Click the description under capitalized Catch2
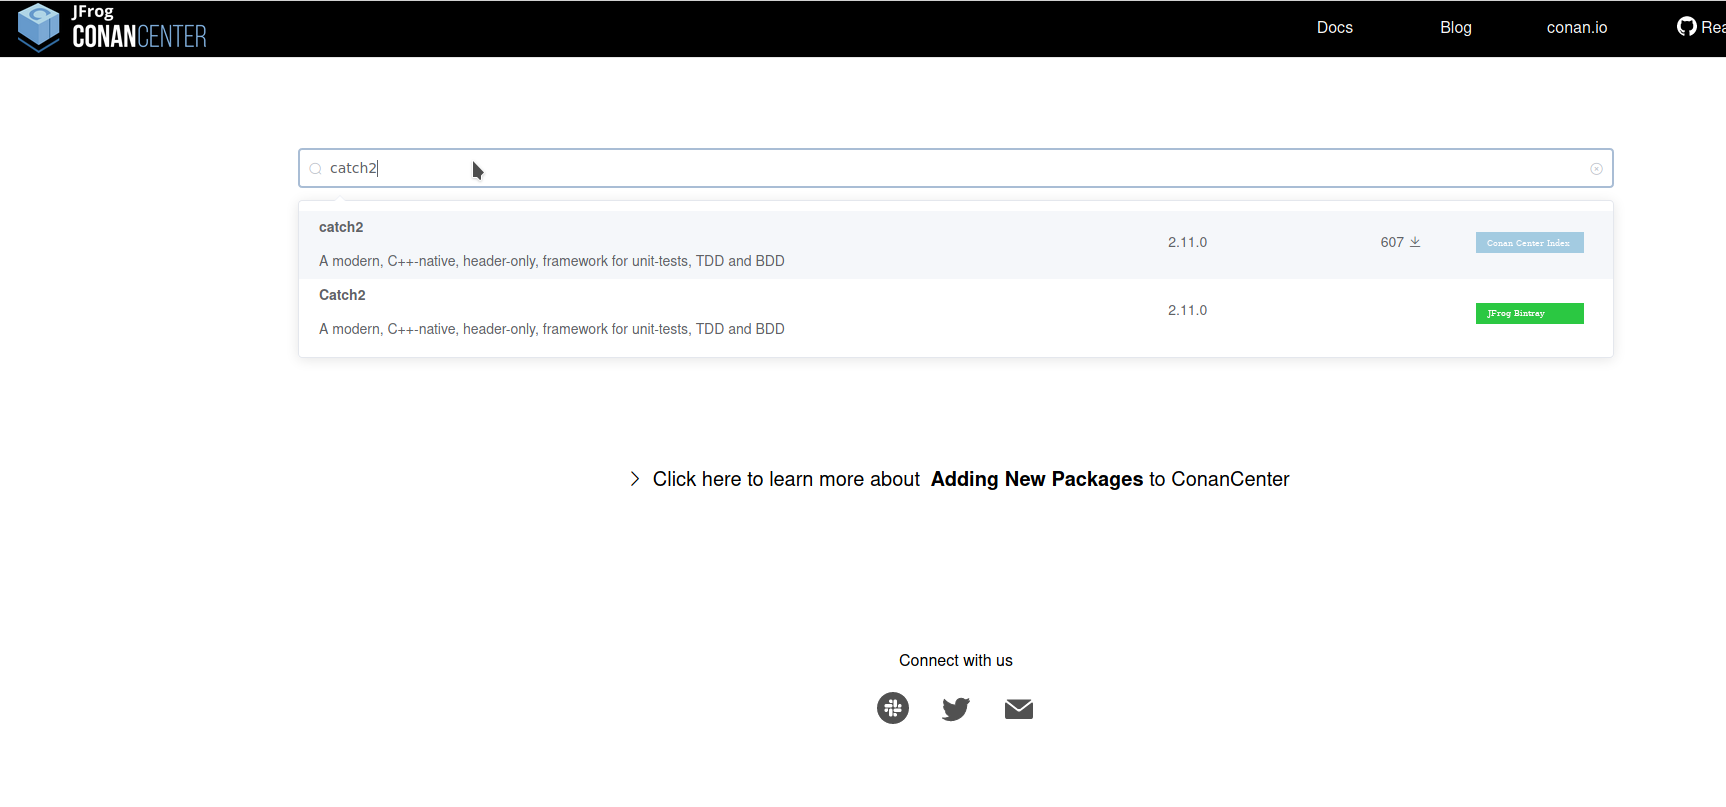Image resolution: width=1726 pixels, height=807 pixels. tap(552, 329)
